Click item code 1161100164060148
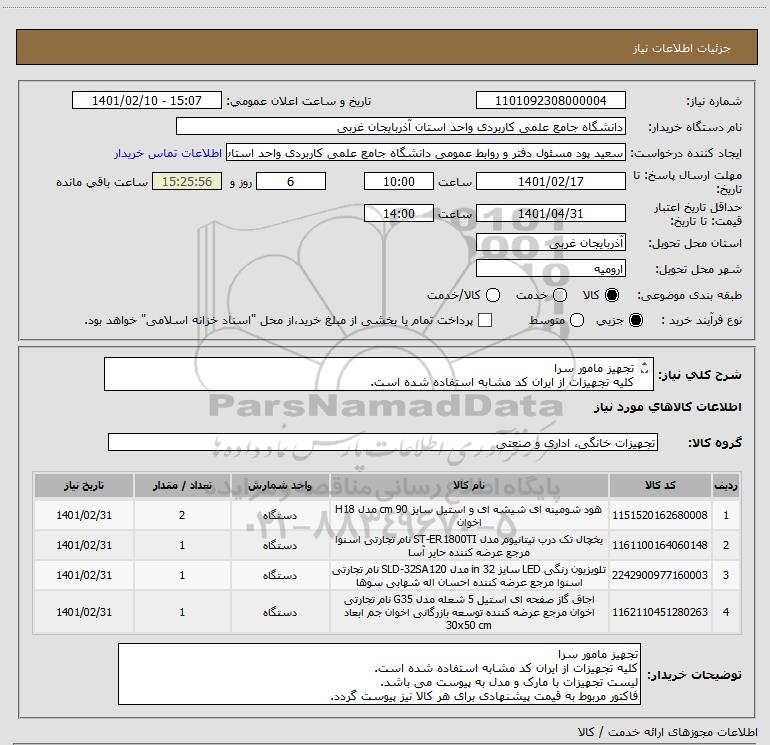The image size is (770, 745). pyautogui.click(x=660, y=545)
